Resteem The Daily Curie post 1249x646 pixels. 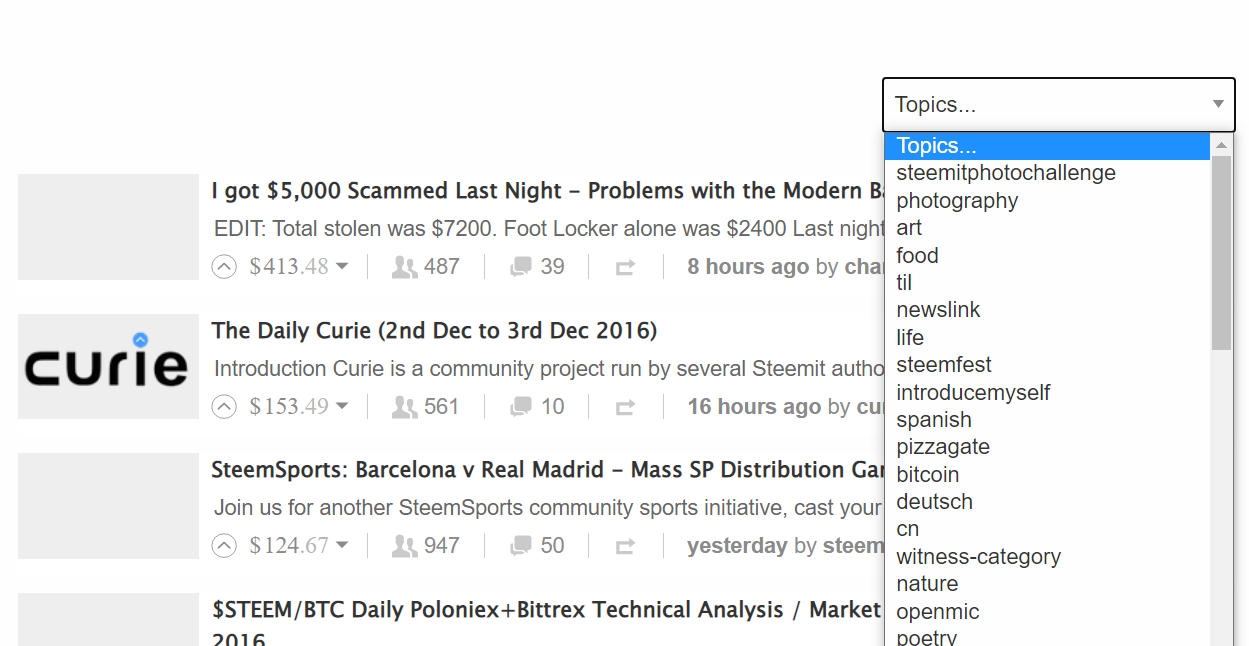tap(625, 408)
